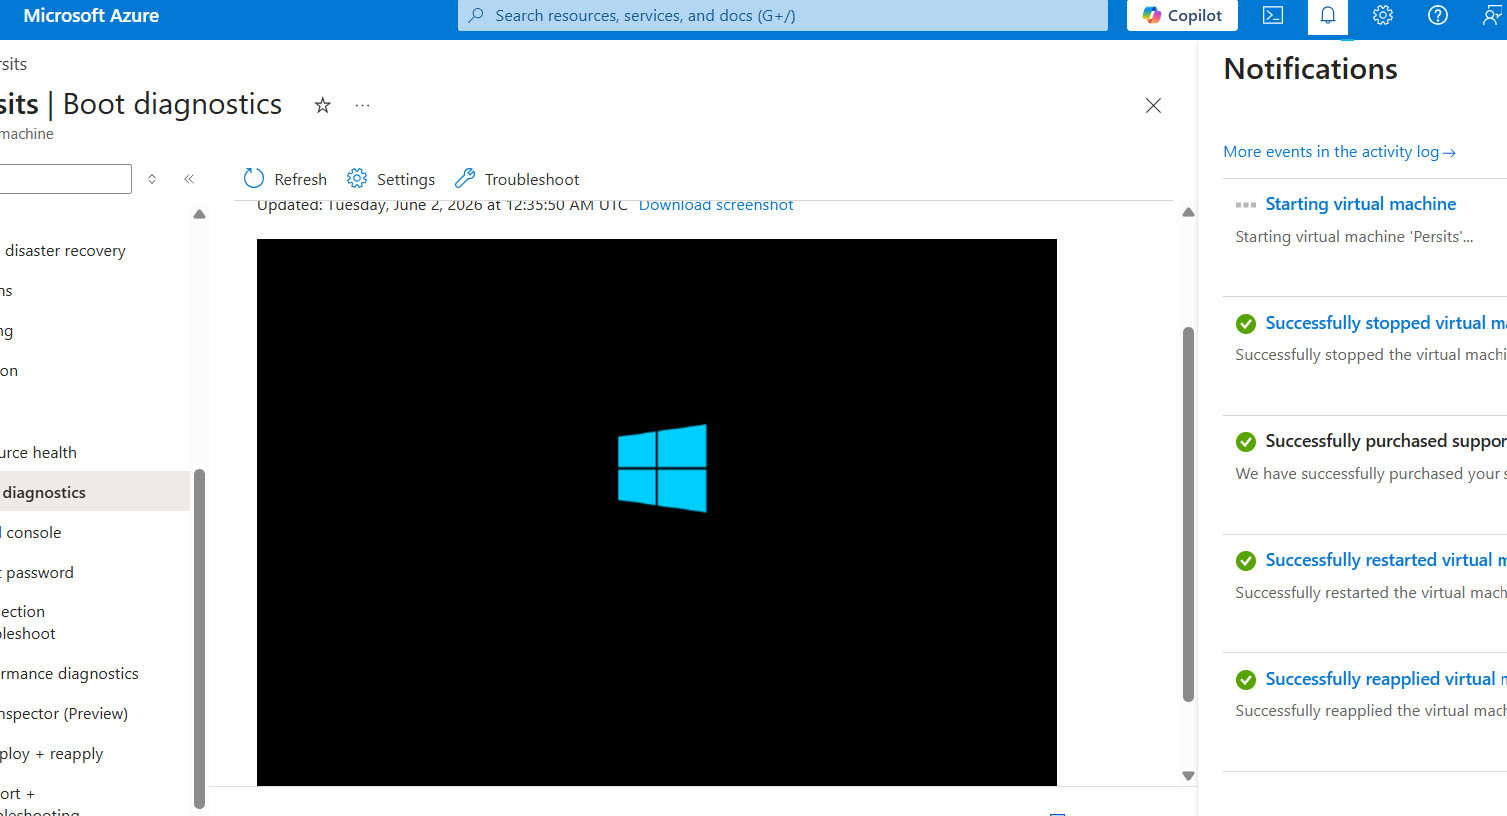Open Starting virtual machine notification
This screenshot has width=1507, height=816.
pyautogui.click(x=1360, y=204)
